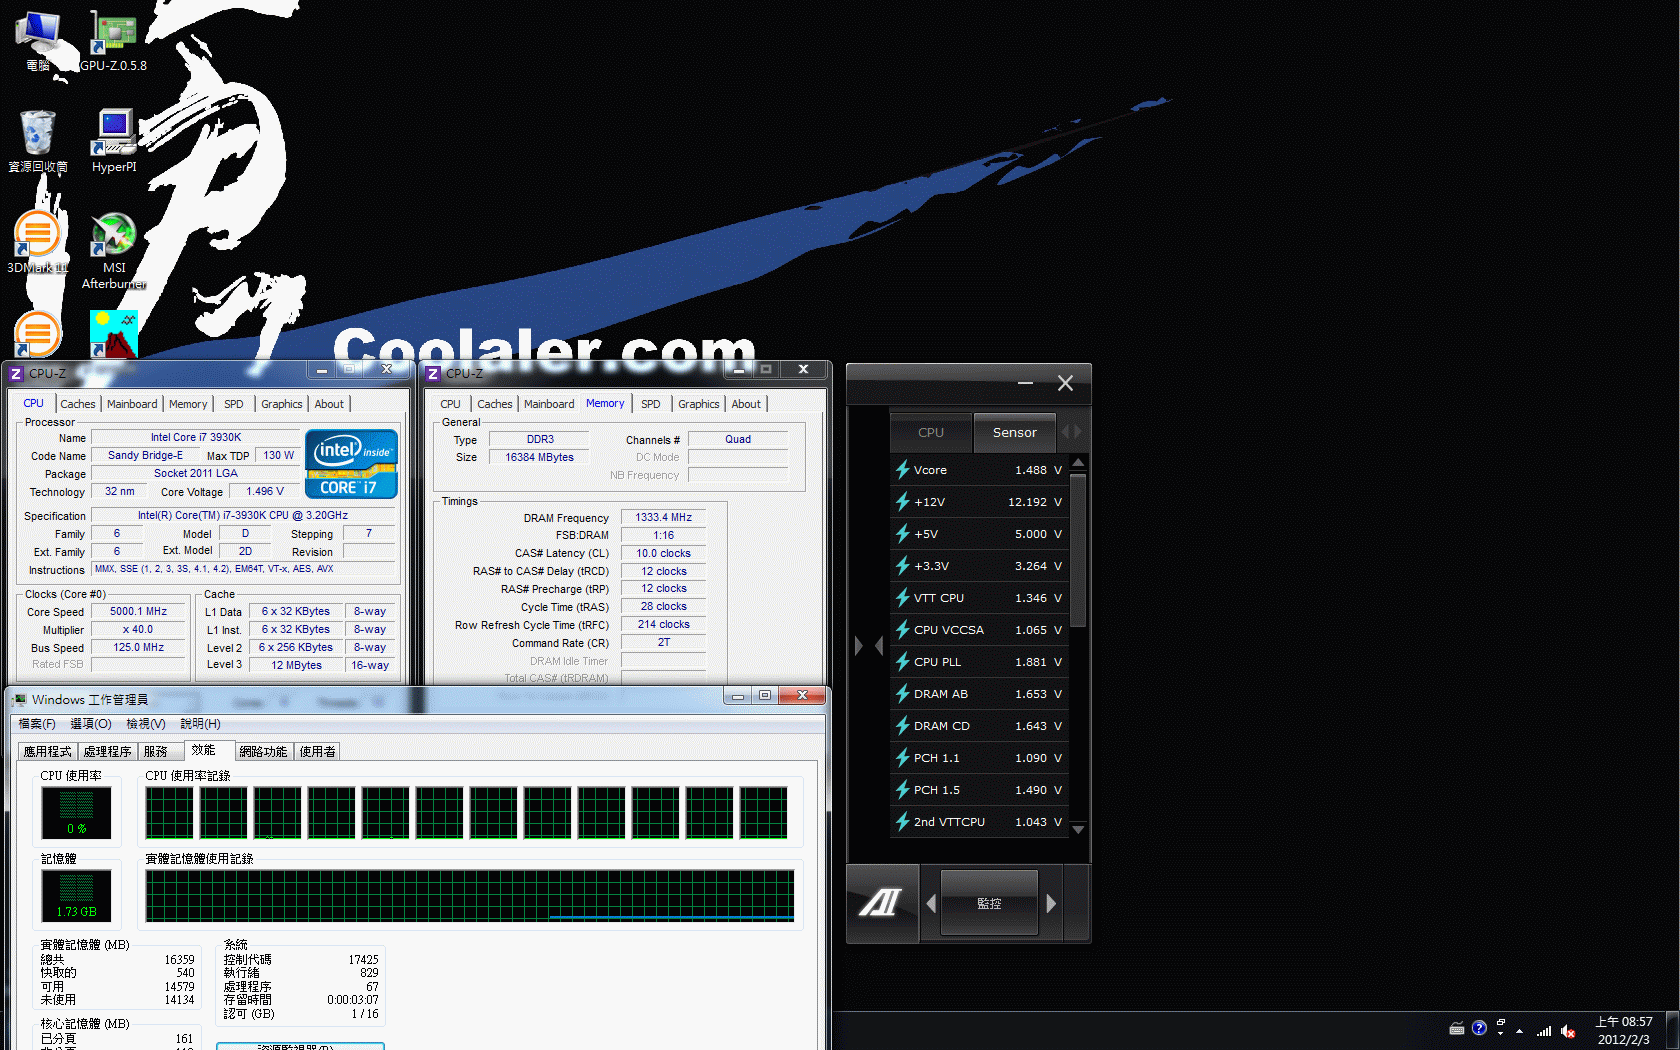The height and width of the screenshot is (1050, 1680).
Task: Switch to Caches tab in left CPU-Z window
Action: [78, 404]
